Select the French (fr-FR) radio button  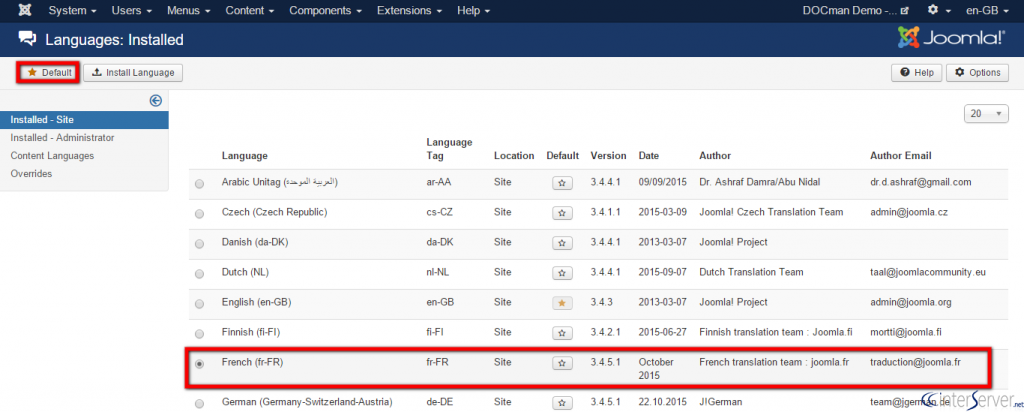(x=199, y=364)
